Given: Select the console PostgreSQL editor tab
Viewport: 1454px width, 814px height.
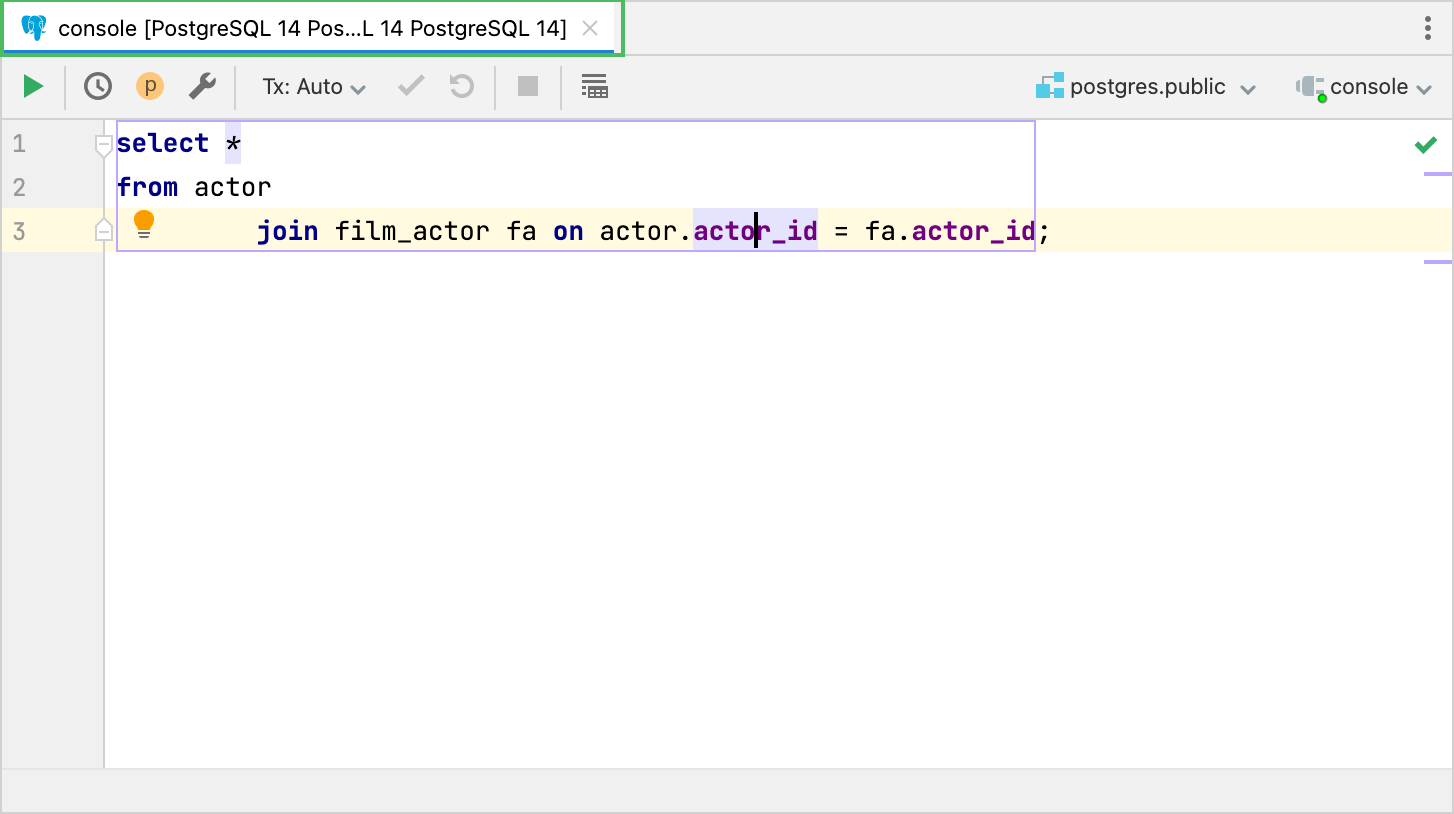Looking at the screenshot, I should pos(300,29).
